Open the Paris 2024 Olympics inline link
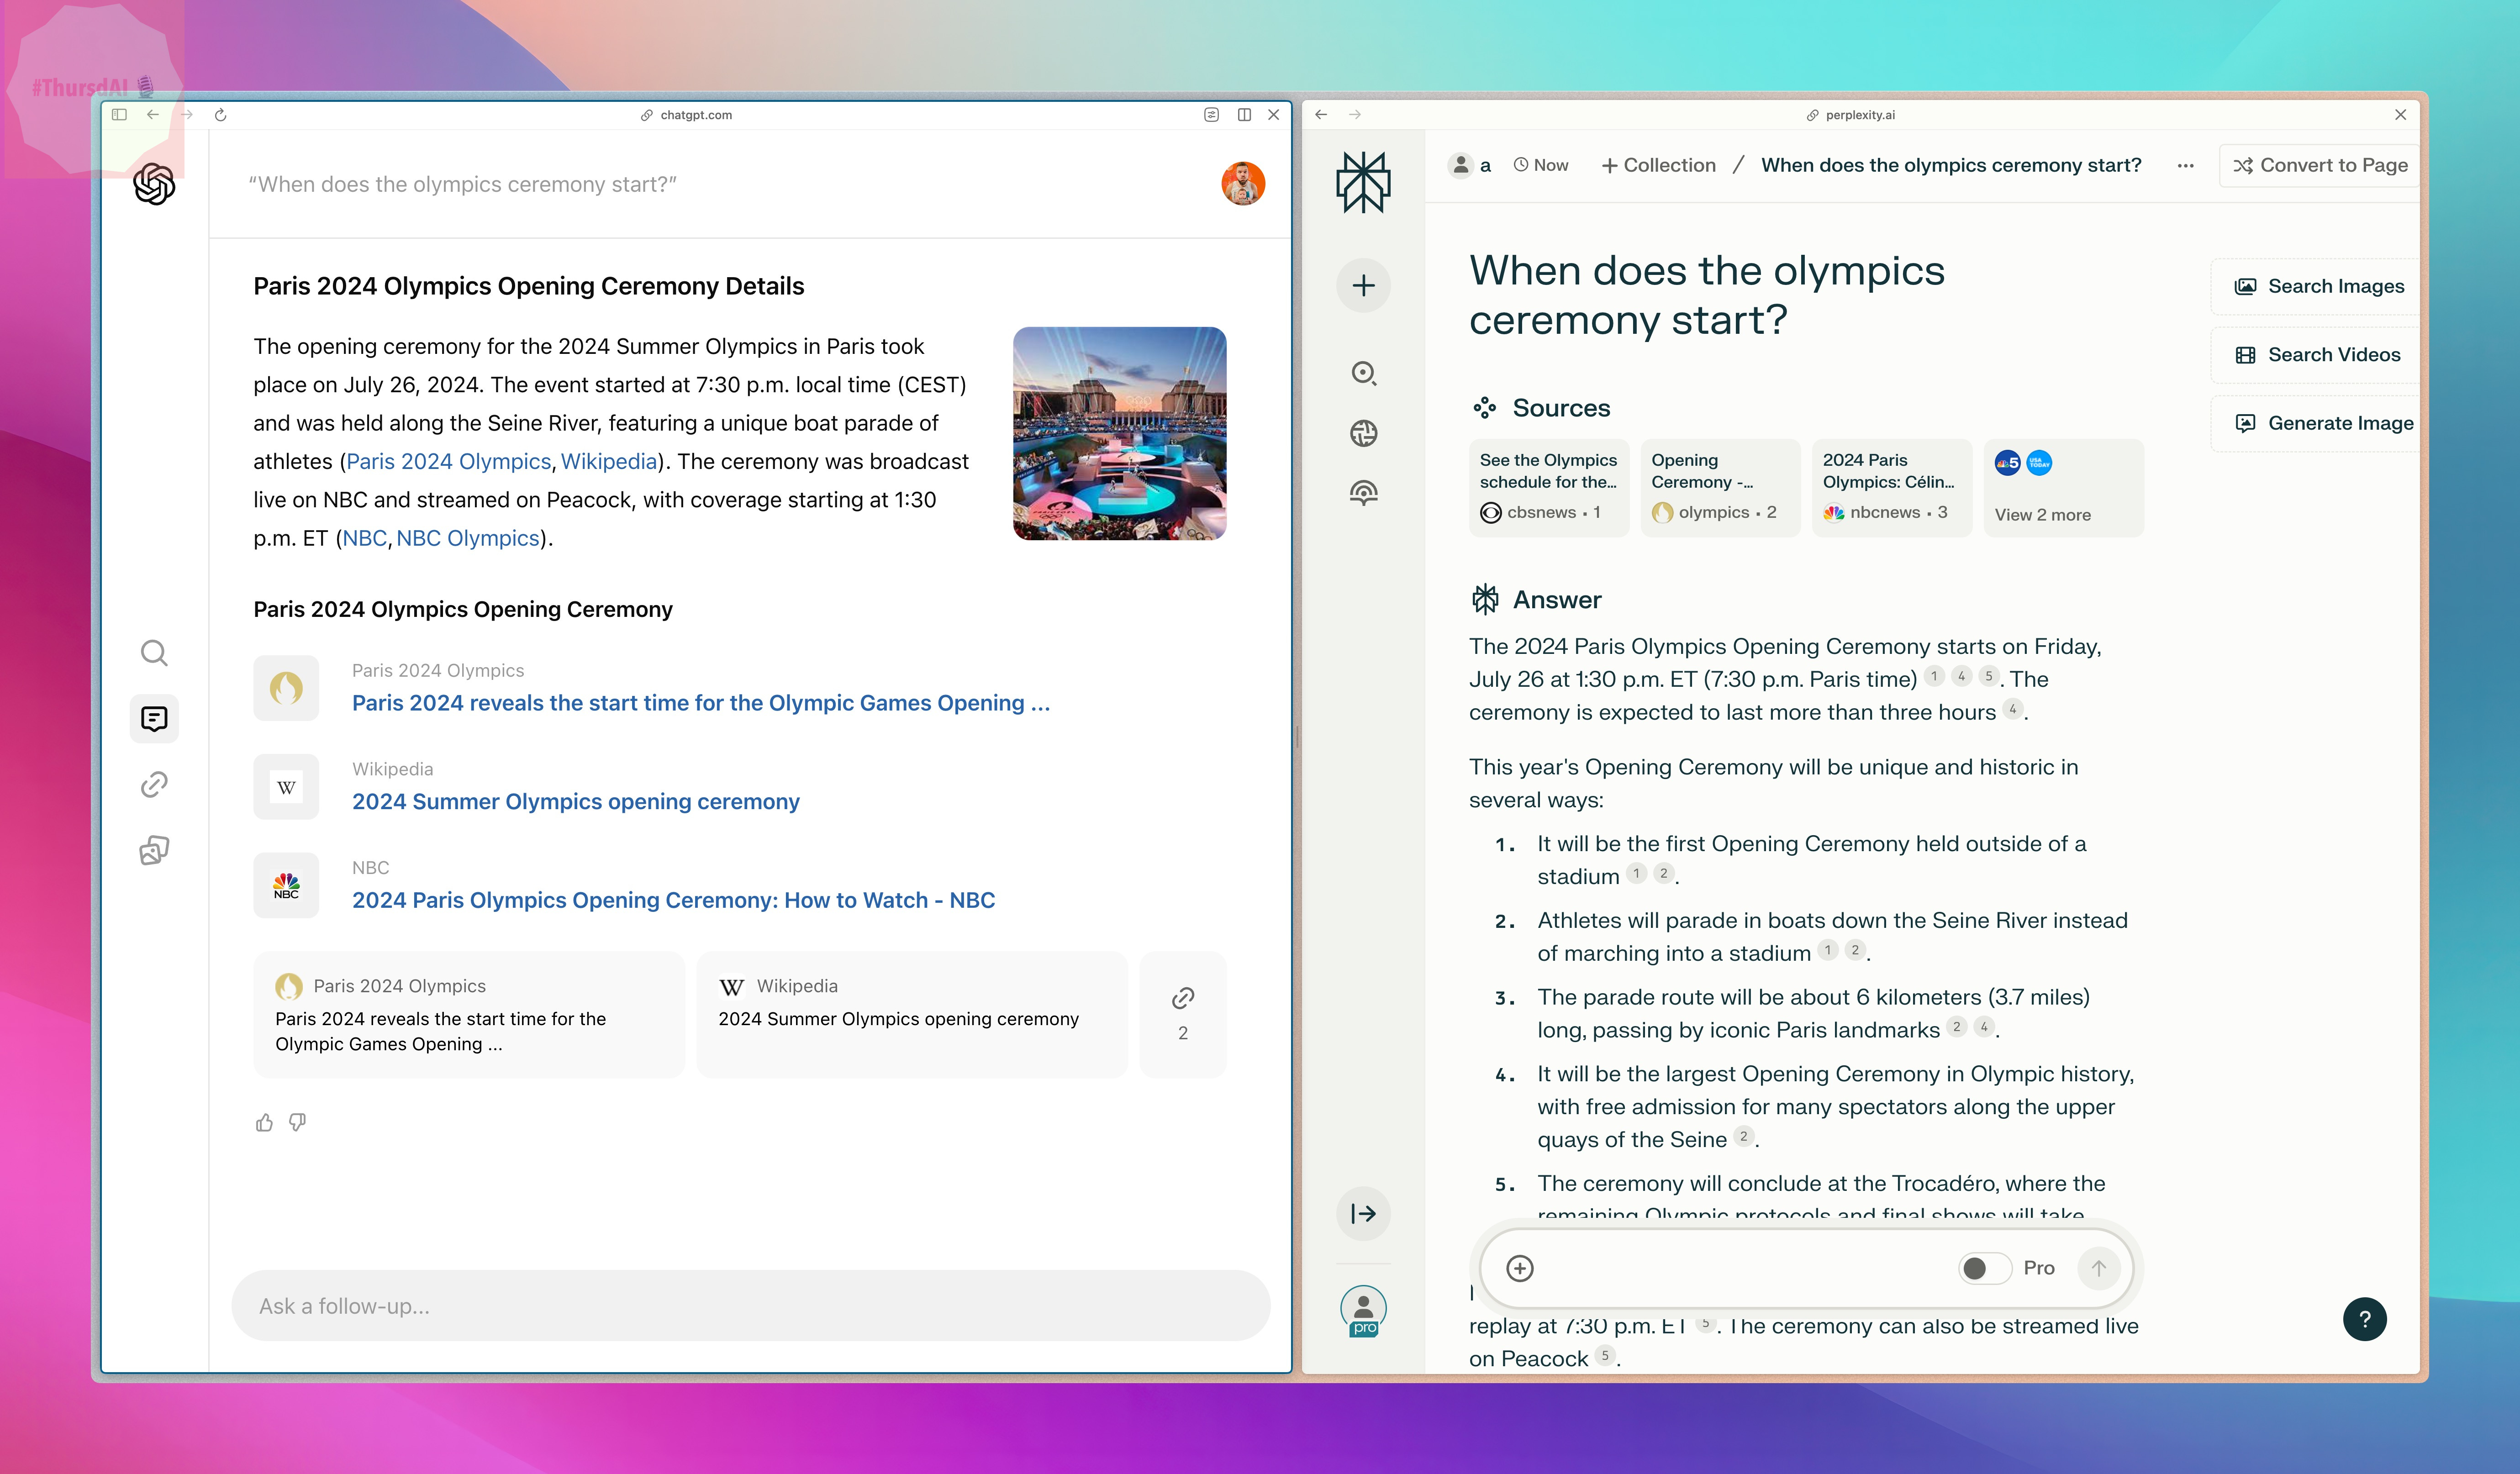The width and height of the screenshot is (2520, 1474). pos(448,462)
